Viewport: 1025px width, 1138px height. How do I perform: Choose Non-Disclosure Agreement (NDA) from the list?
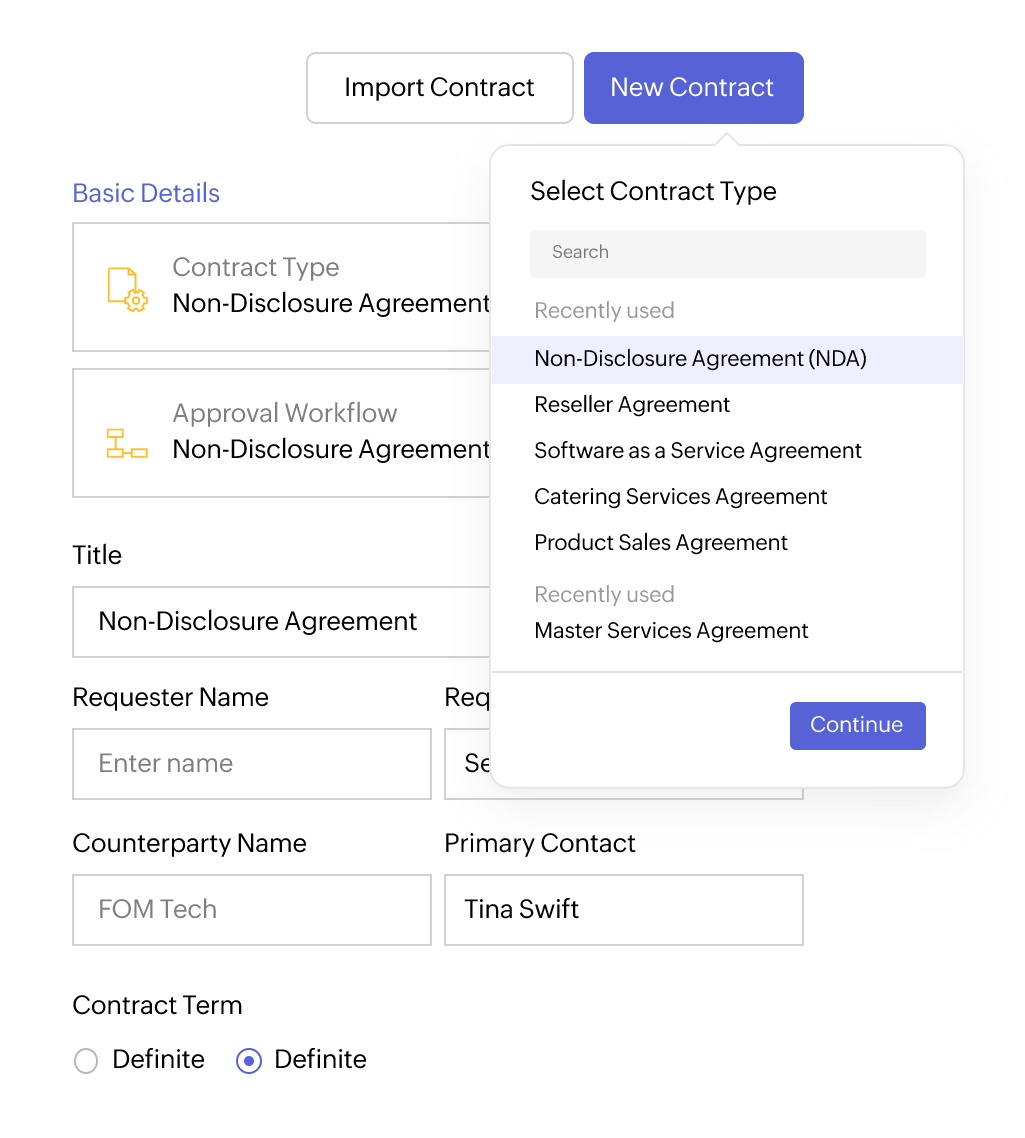coord(700,359)
